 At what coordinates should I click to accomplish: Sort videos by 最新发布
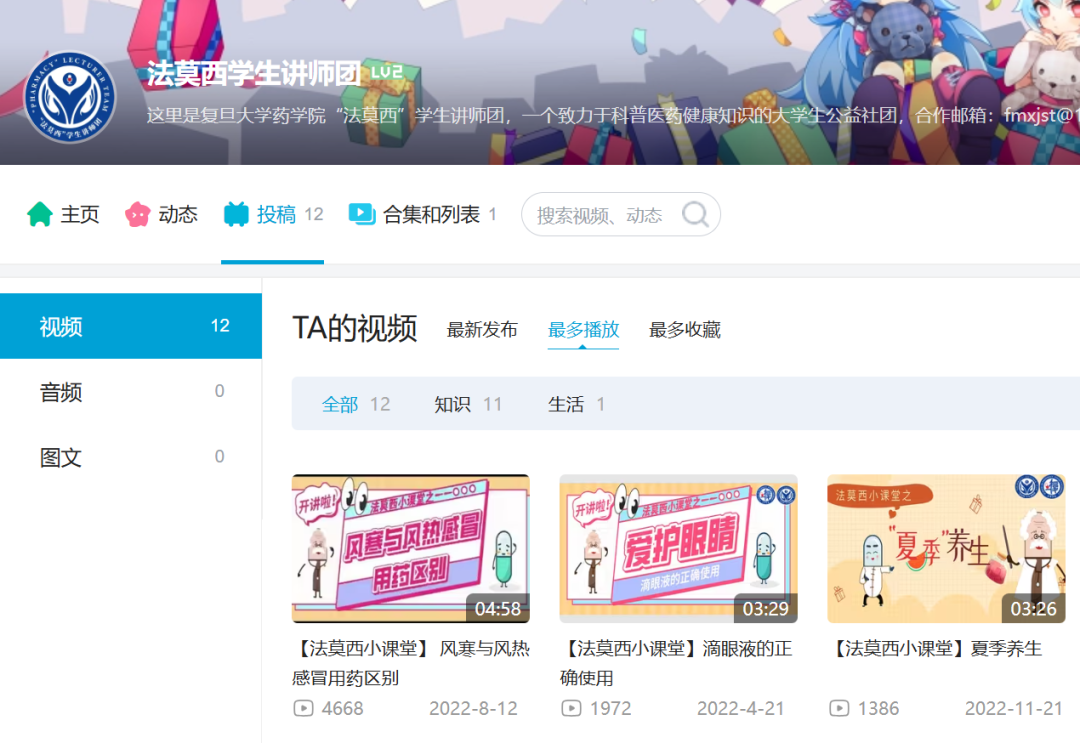click(x=482, y=330)
